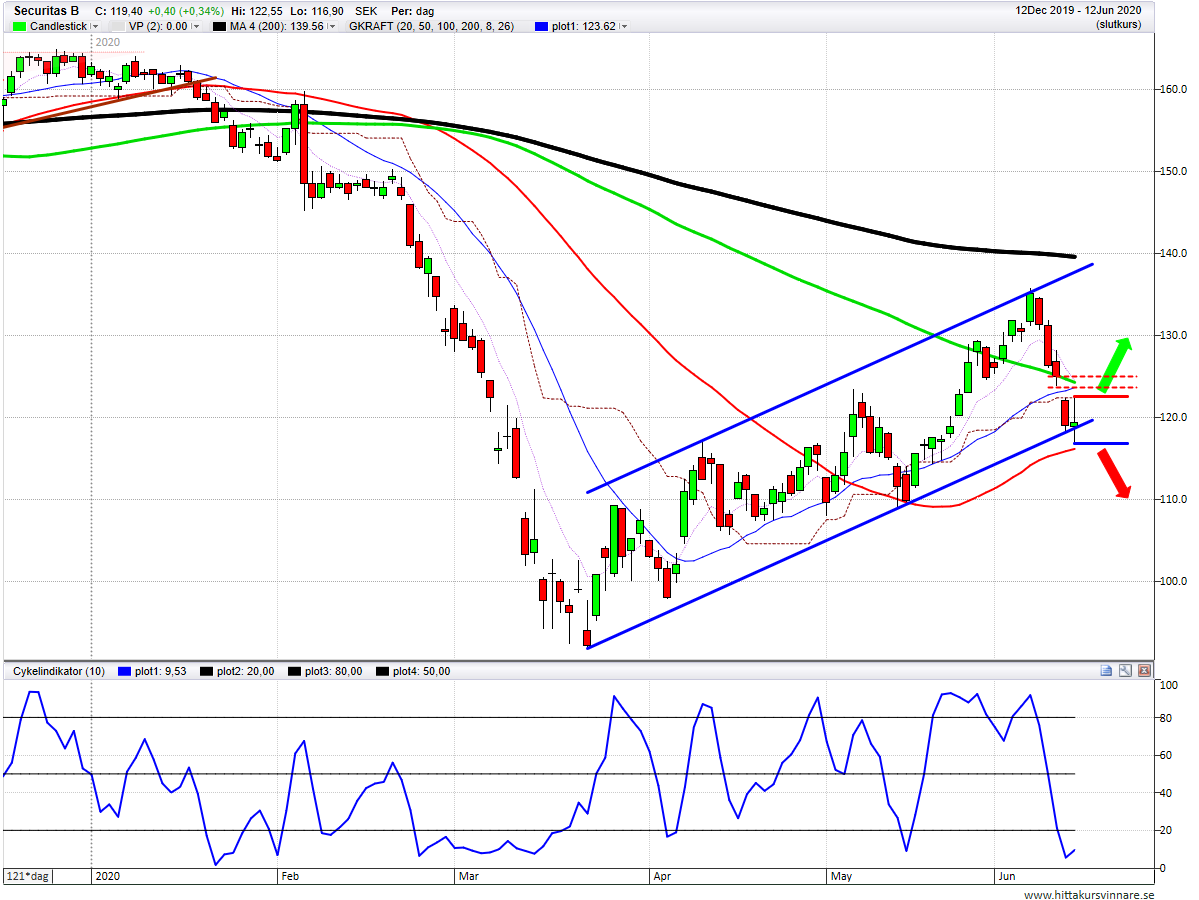The width and height of the screenshot is (1199, 900).
Task: Open Cykelindikator settings with the wrench icon
Action: [1125, 671]
